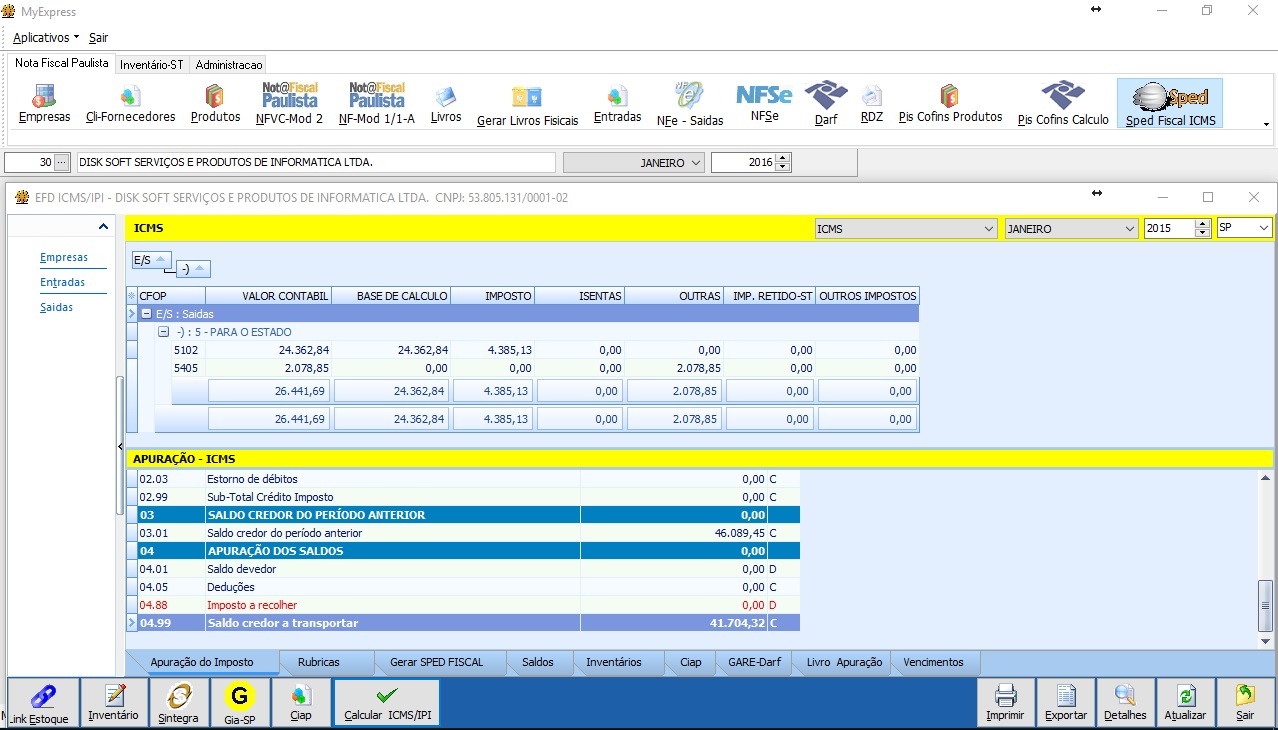This screenshot has height=730, width=1278.
Task: Open Cli-Fornecedores from toolbar
Action: (x=130, y=103)
